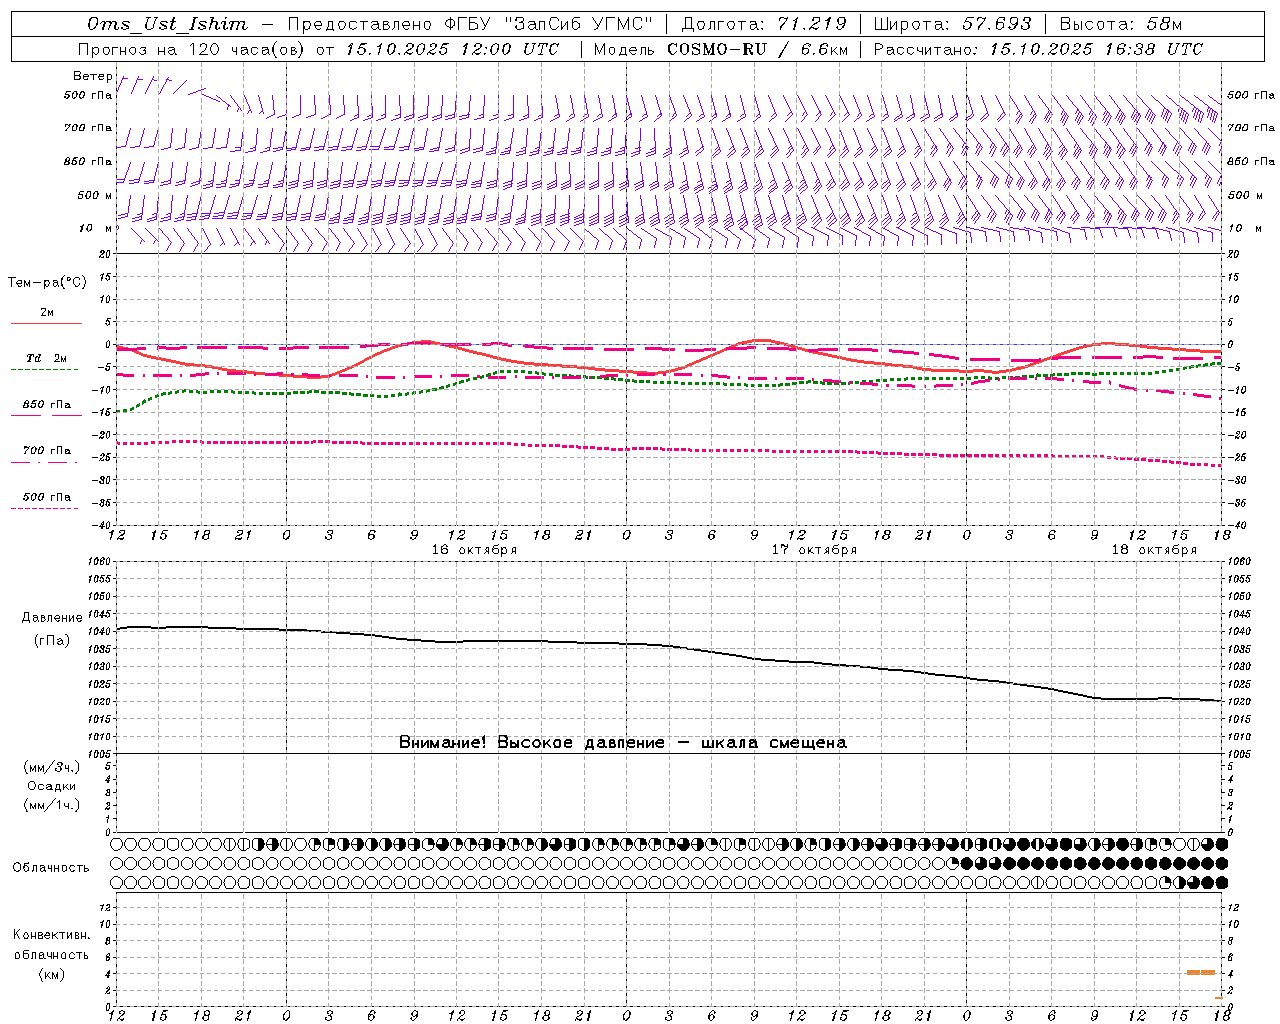Click the date label 18 октября
This screenshot has width=1280, height=1024.
click(1154, 550)
